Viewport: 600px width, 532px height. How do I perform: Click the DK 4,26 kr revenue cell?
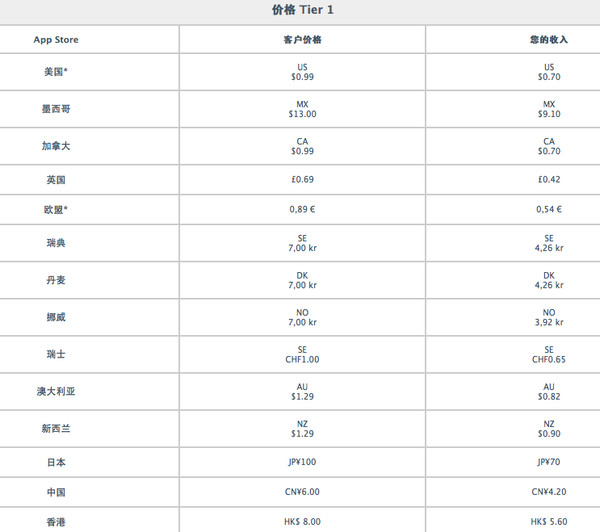[x=549, y=280]
